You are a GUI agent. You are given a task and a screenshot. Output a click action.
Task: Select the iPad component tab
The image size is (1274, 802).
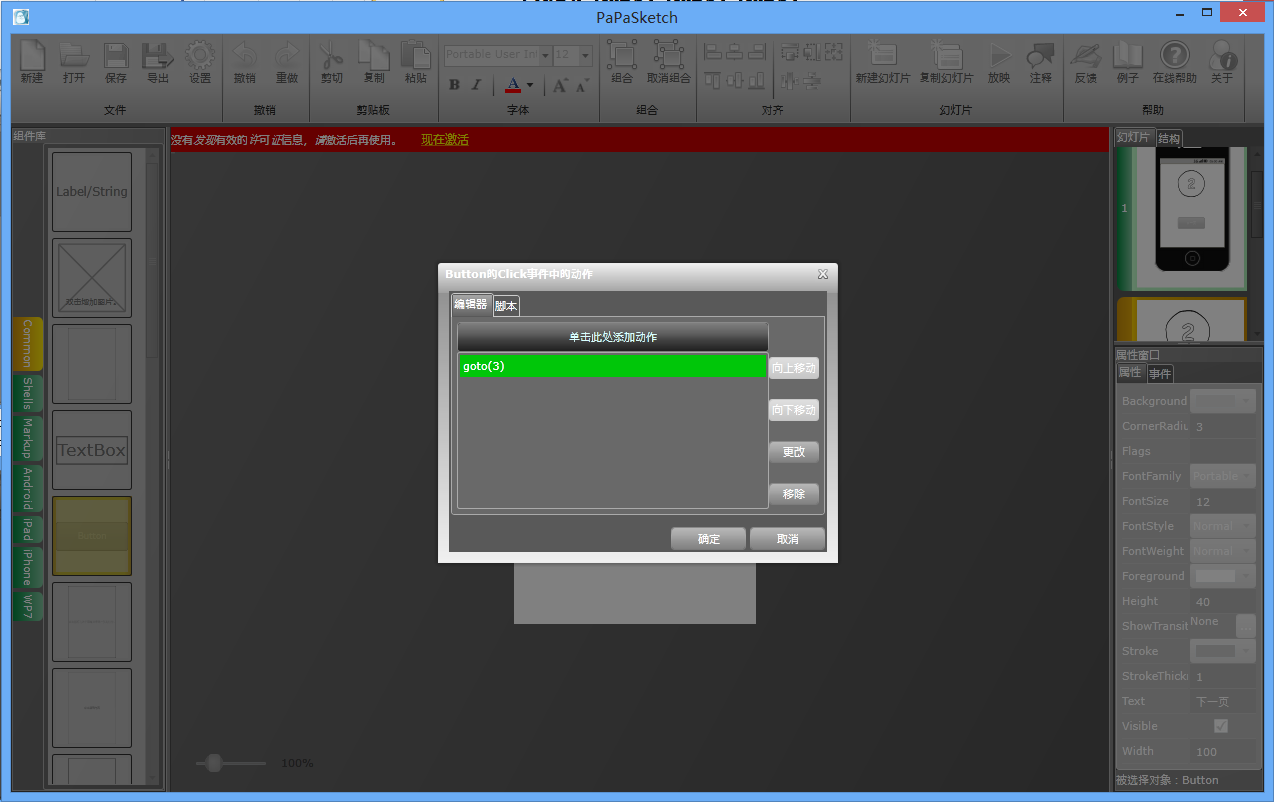pos(28,530)
